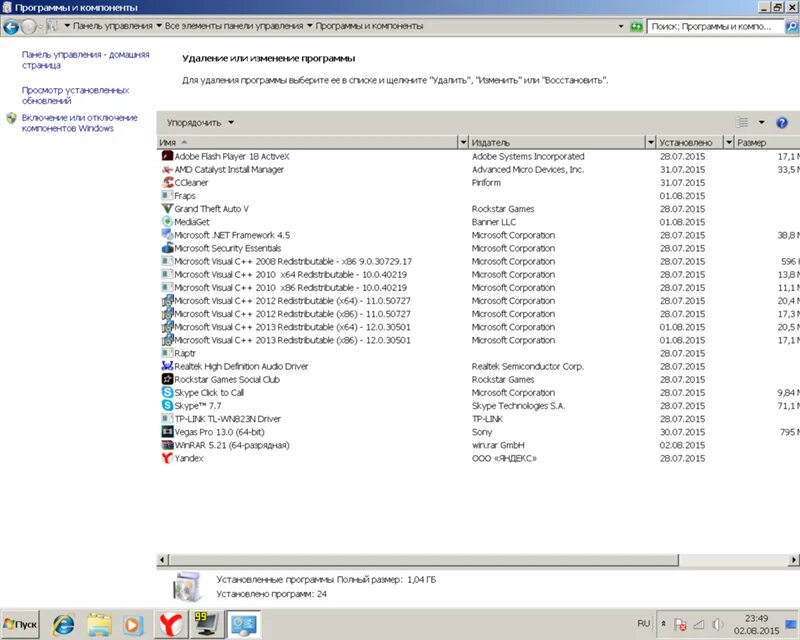800x640 pixels.
Task: Click the search magnifier icon
Action: (791, 27)
